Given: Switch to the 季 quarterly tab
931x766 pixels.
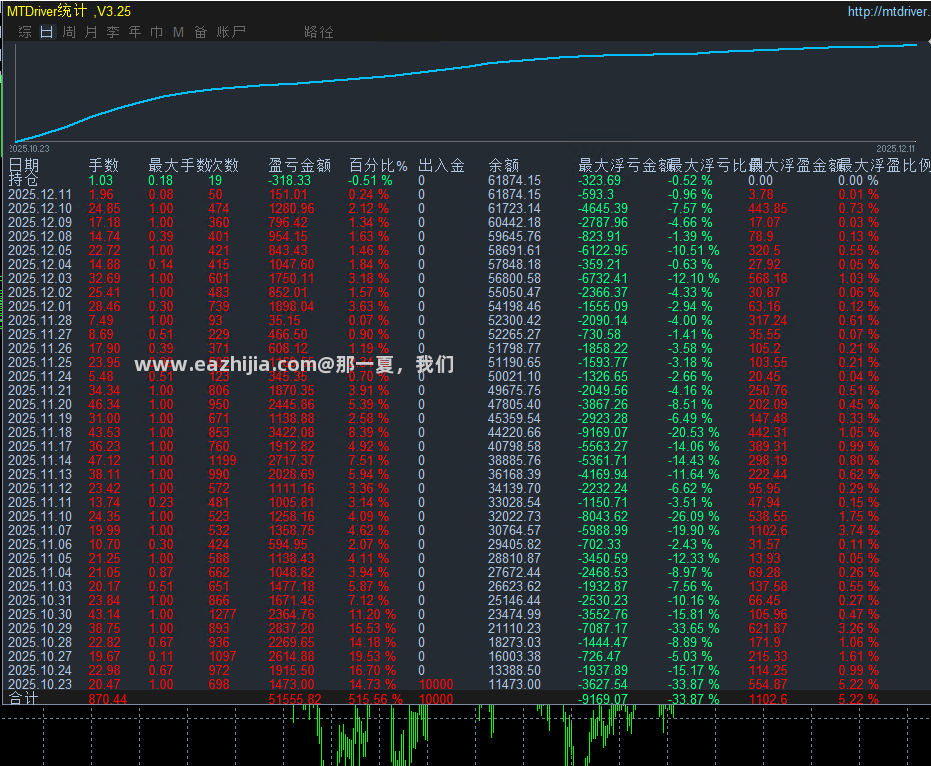Looking at the screenshot, I should pos(113,32).
